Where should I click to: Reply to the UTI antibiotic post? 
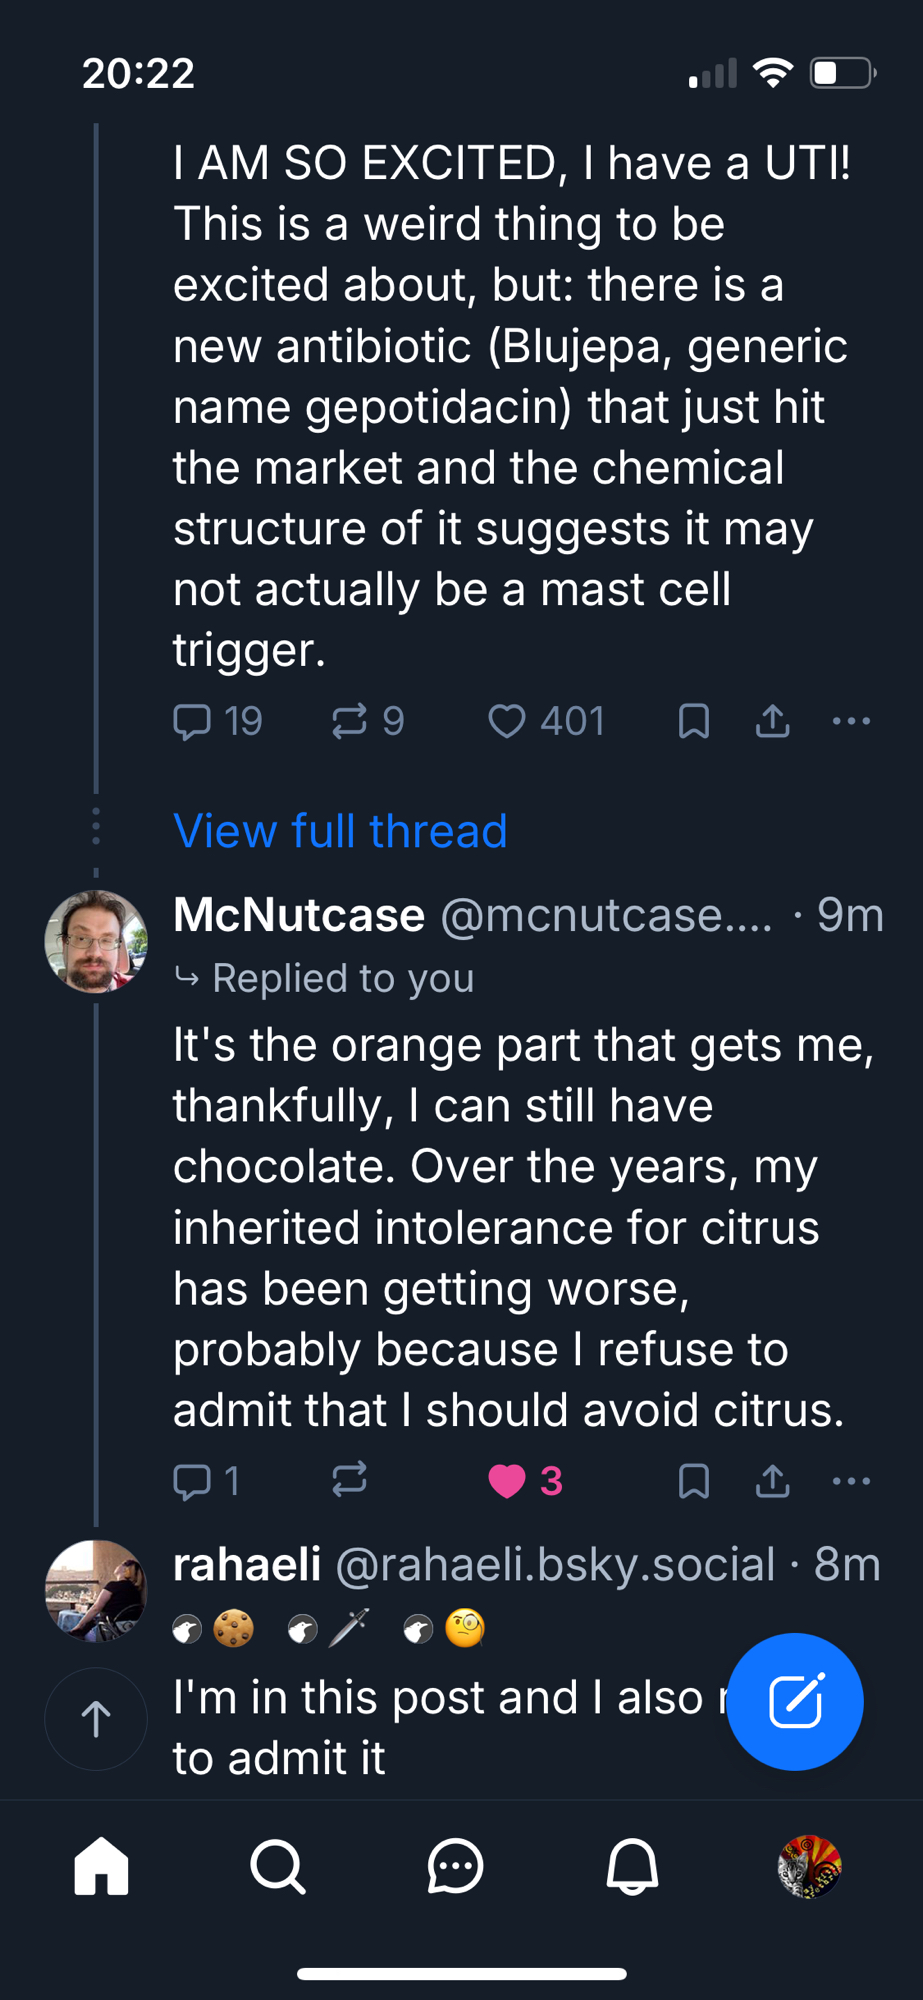[x=192, y=721]
